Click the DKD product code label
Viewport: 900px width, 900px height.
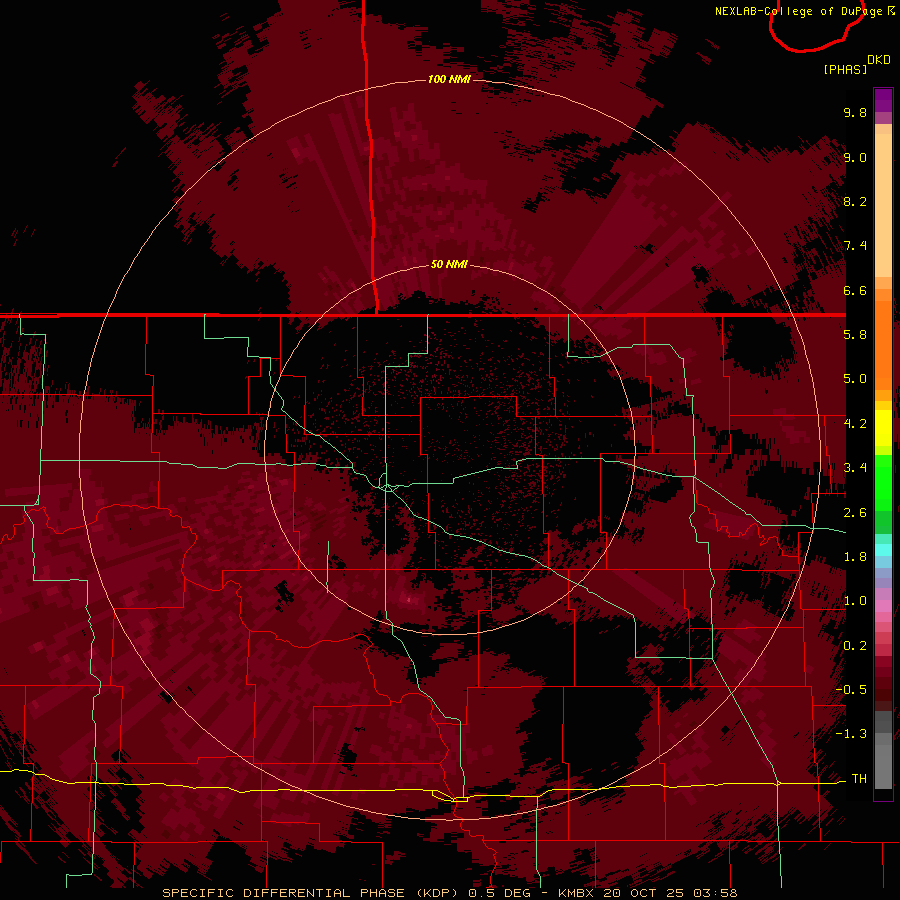(x=879, y=60)
